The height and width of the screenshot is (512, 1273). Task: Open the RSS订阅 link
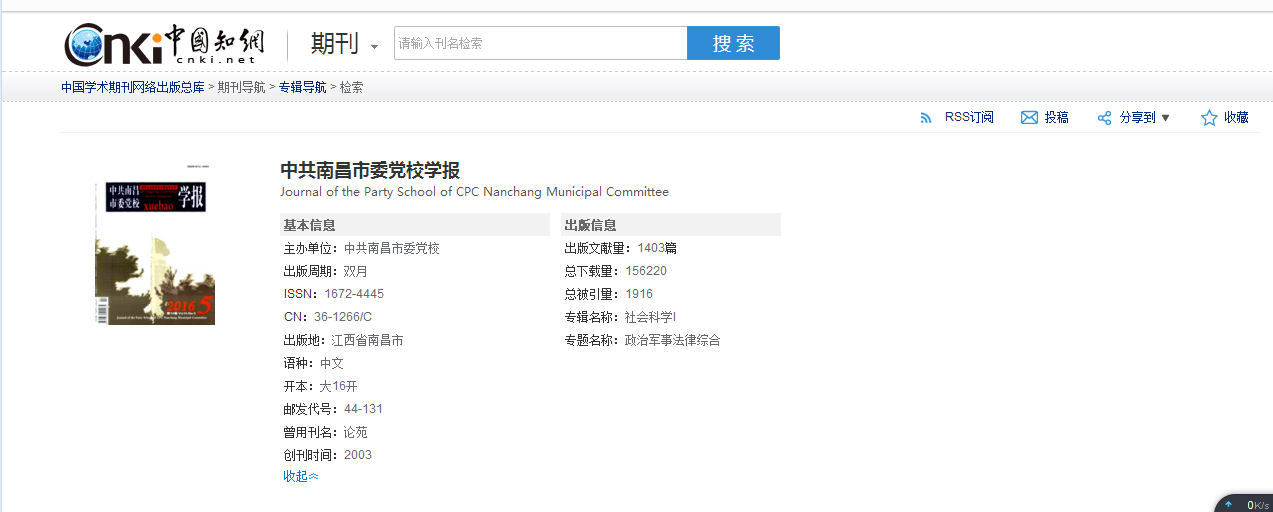point(969,117)
